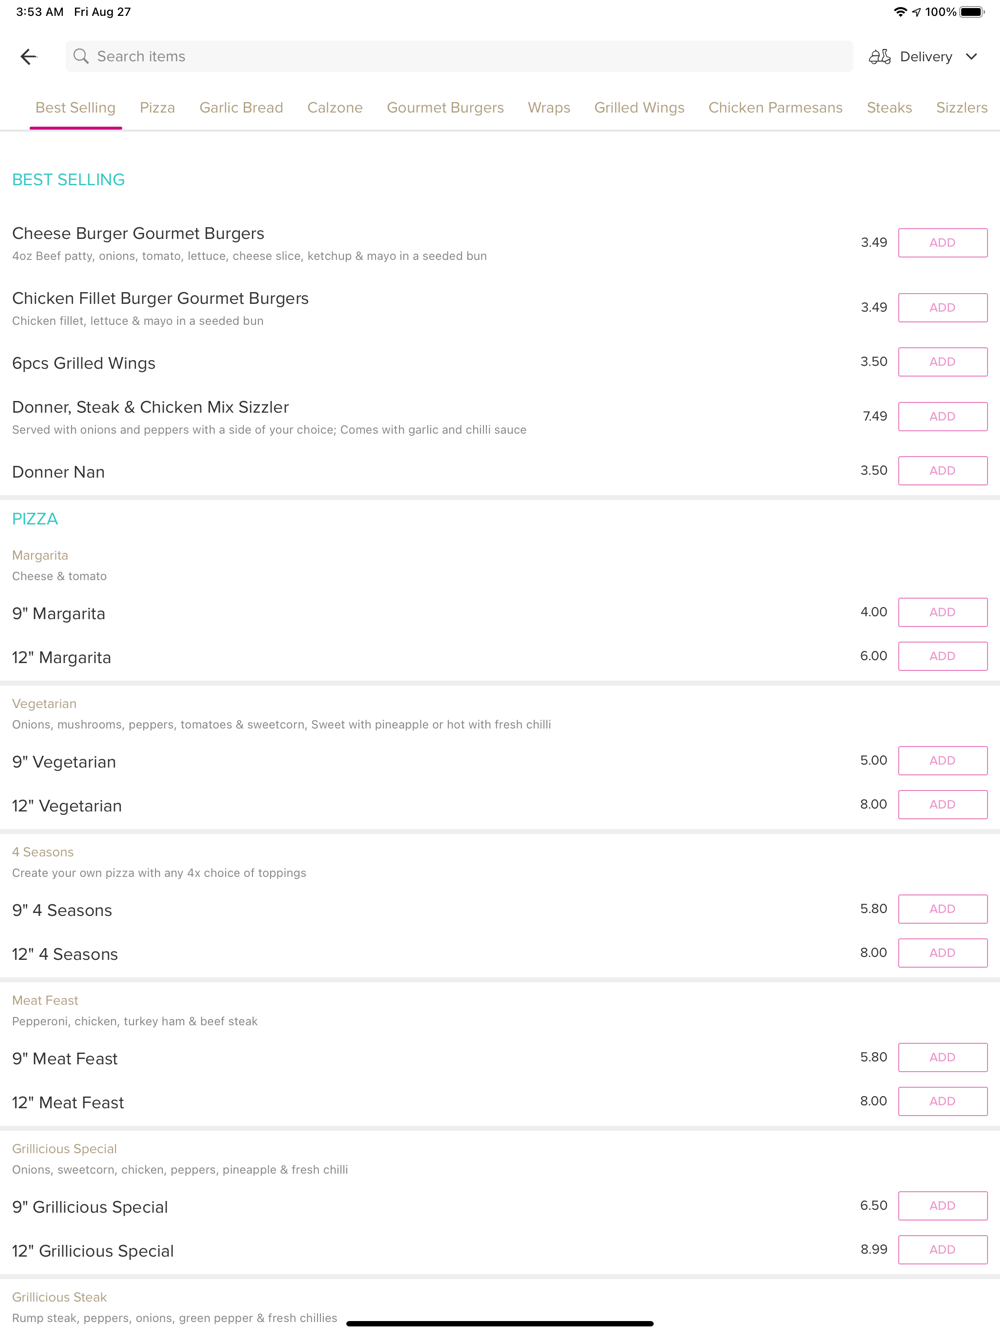Viewport: 1000px width, 1334px height.
Task: Add 9" Vegetarian pizza
Action: click(942, 761)
